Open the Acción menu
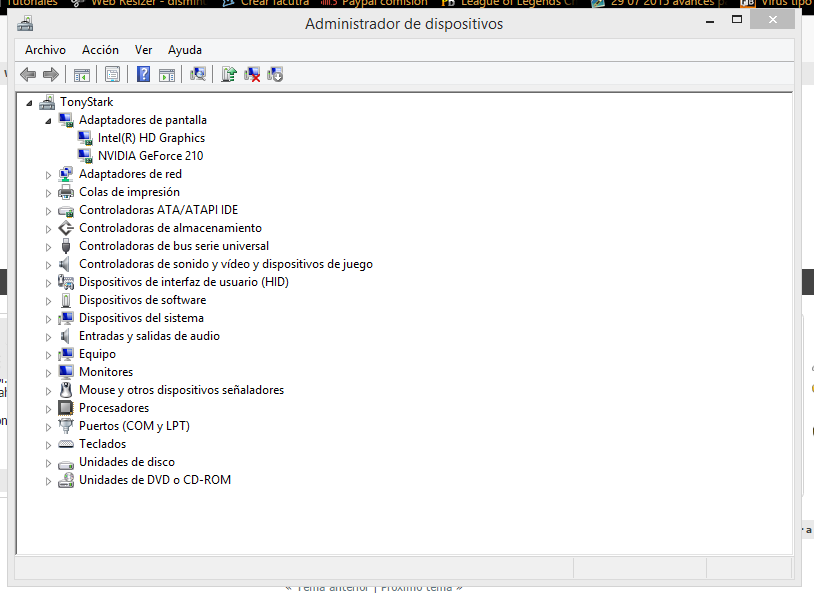This screenshot has width=814, height=600. [x=100, y=50]
